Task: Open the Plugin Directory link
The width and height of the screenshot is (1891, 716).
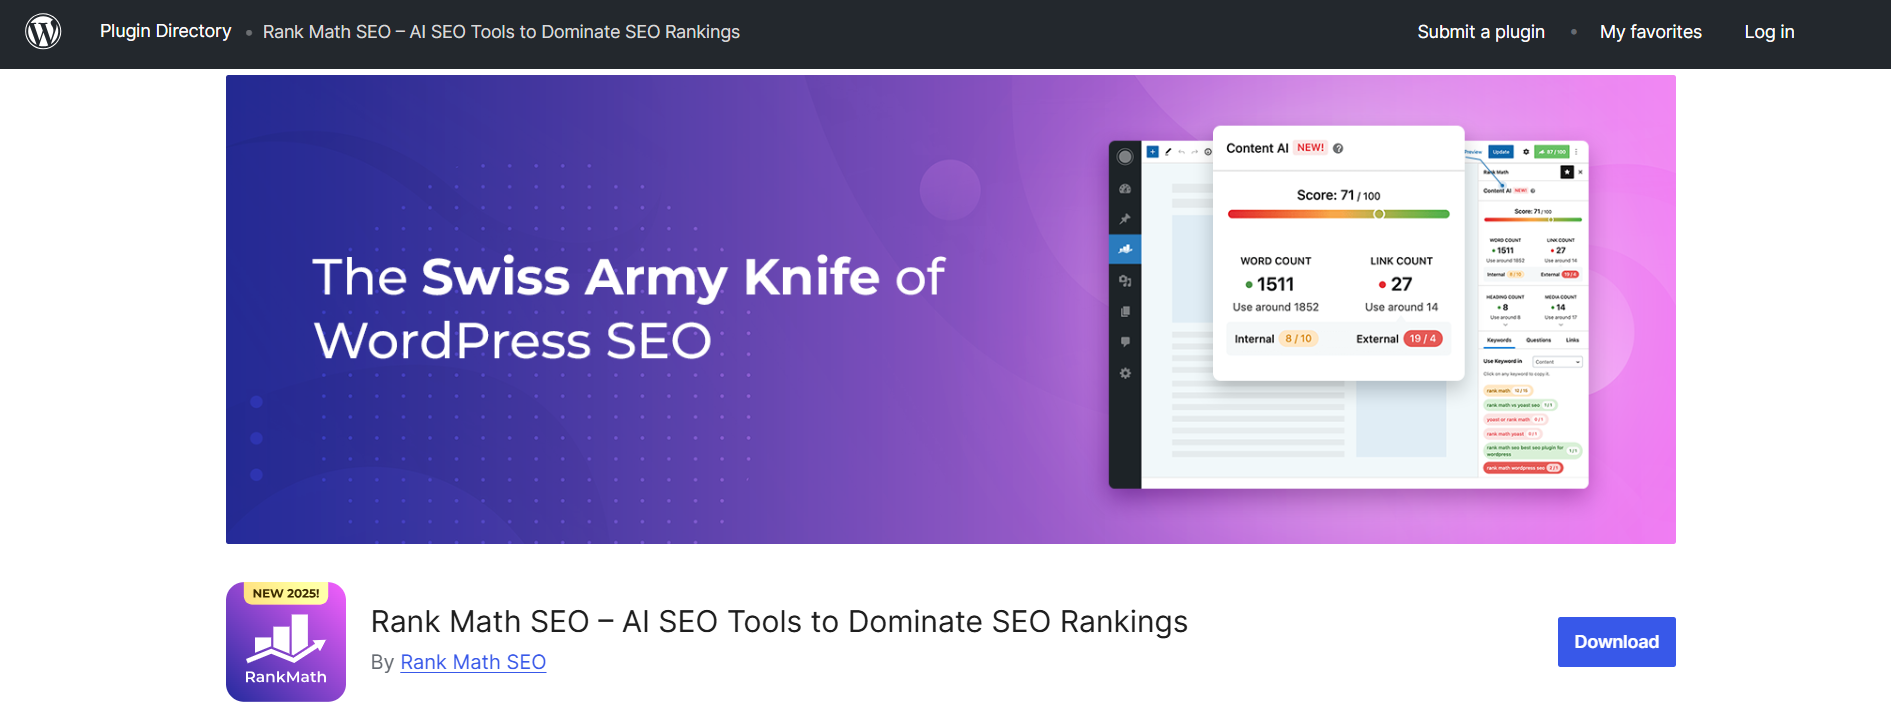Action: point(165,31)
